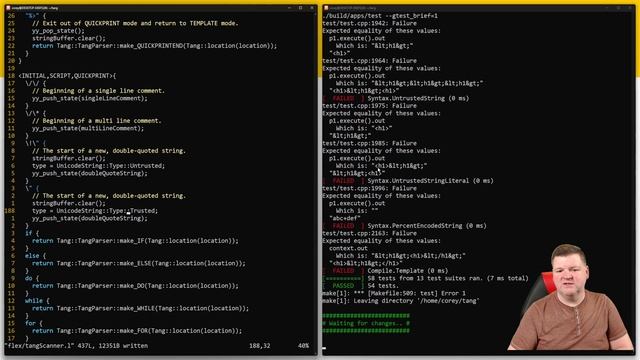Image resolution: width=640 pixels, height=360 pixels.
Task: Click 'make[1]: *** [Makefile:509: test] Error 1'
Action: tap(394, 293)
